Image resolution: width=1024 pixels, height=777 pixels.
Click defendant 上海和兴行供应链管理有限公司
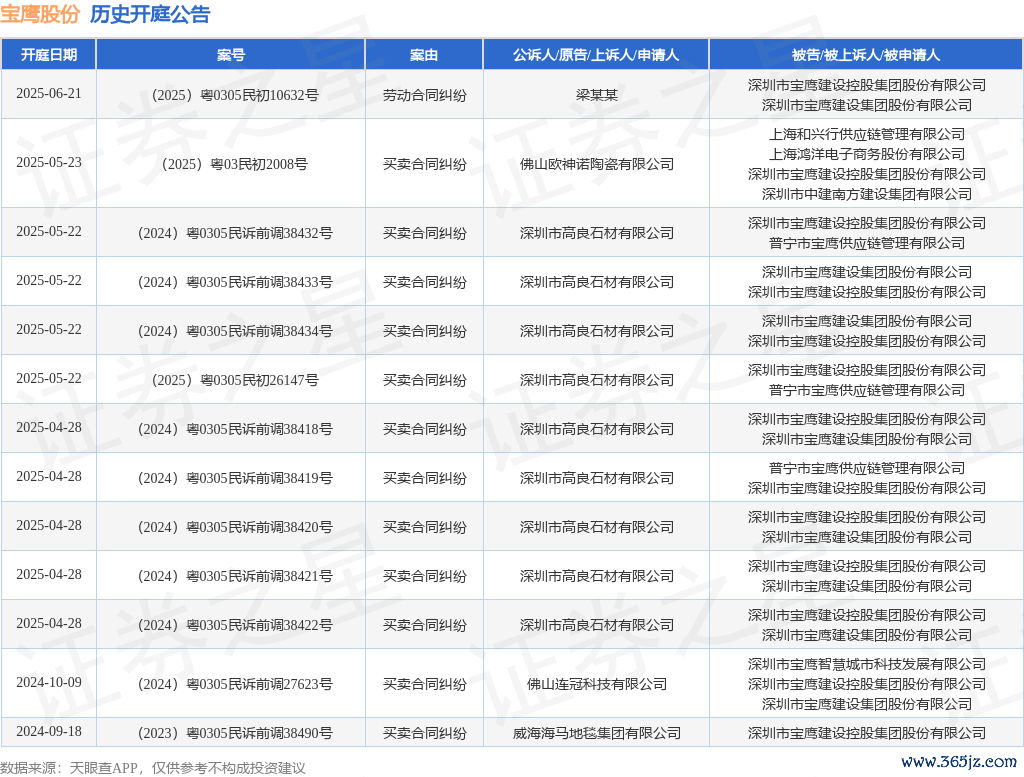pyautogui.click(x=866, y=134)
